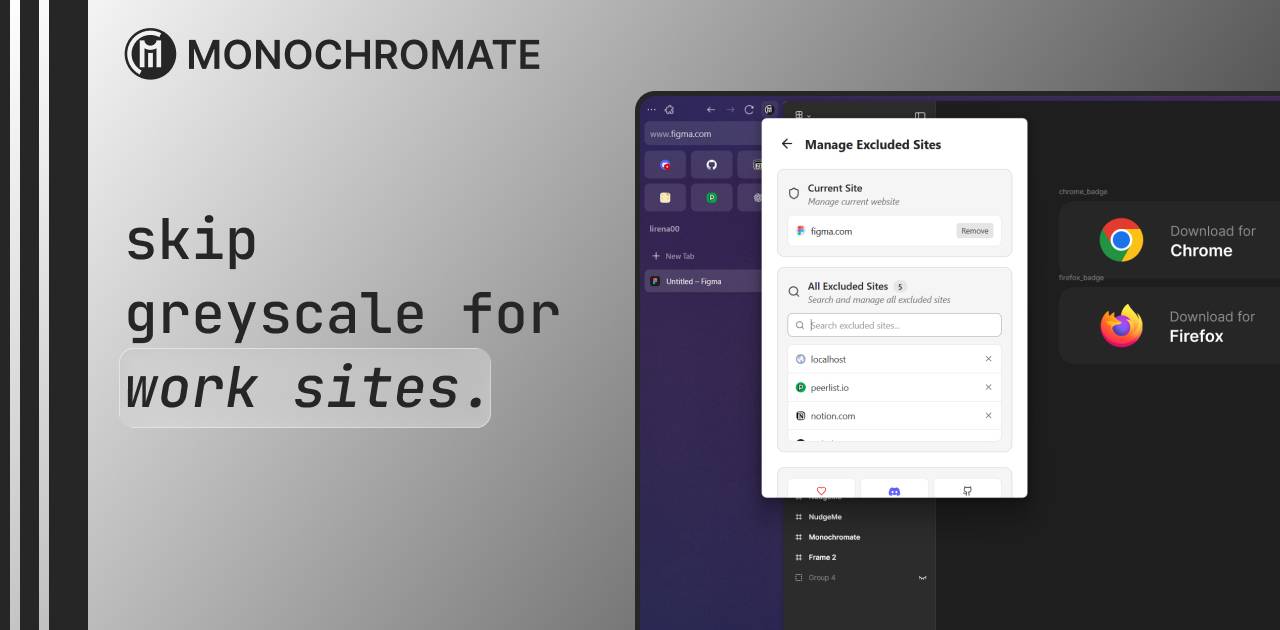Open the browser menu via the three dots
The height and width of the screenshot is (630, 1280).
(x=651, y=109)
